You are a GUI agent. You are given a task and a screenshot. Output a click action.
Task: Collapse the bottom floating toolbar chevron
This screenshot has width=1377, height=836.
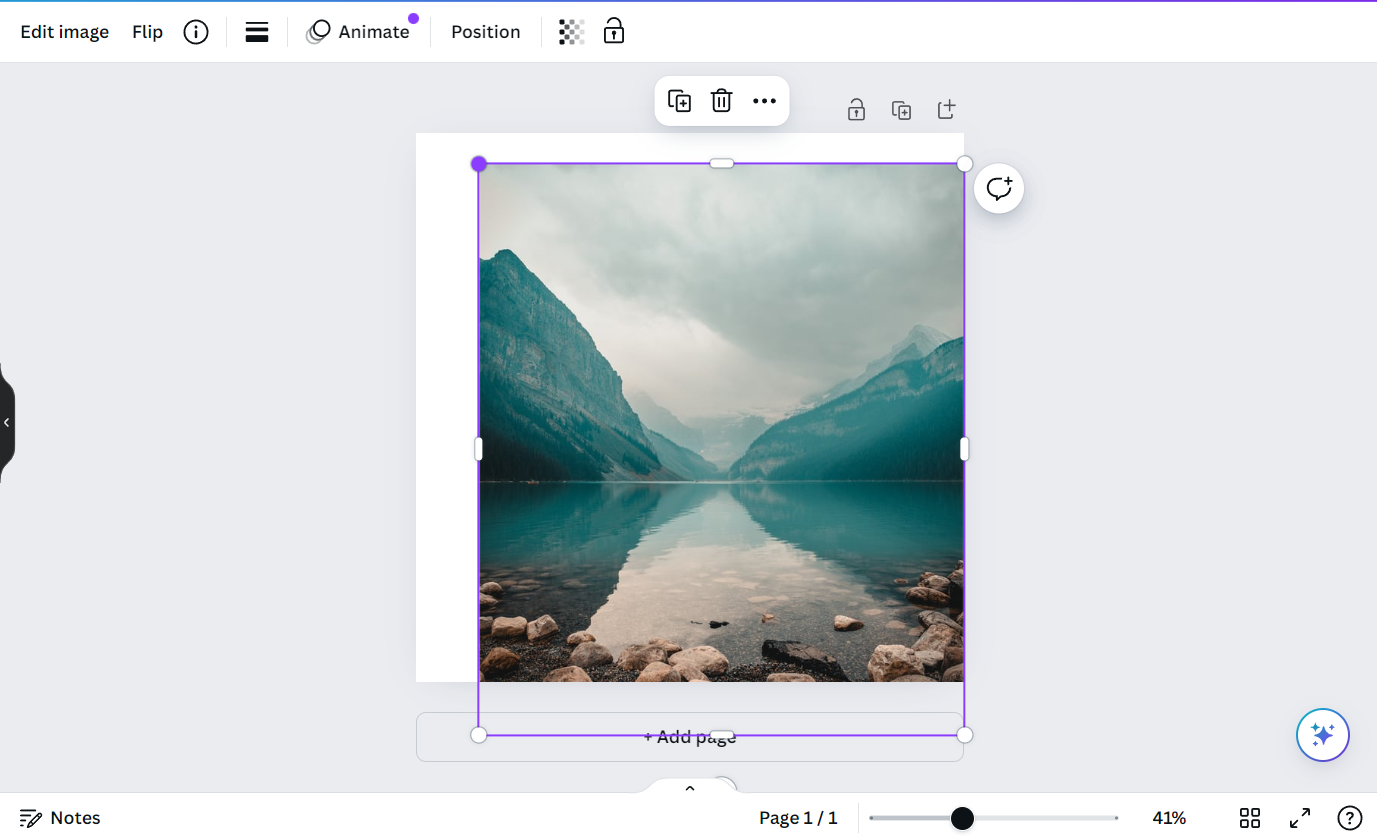pyautogui.click(x=689, y=787)
